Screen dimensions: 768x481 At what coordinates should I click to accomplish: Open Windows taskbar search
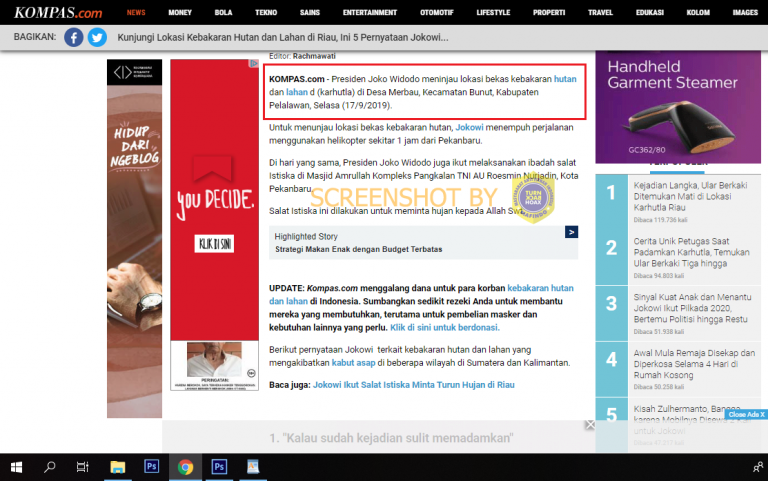click(x=50, y=466)
